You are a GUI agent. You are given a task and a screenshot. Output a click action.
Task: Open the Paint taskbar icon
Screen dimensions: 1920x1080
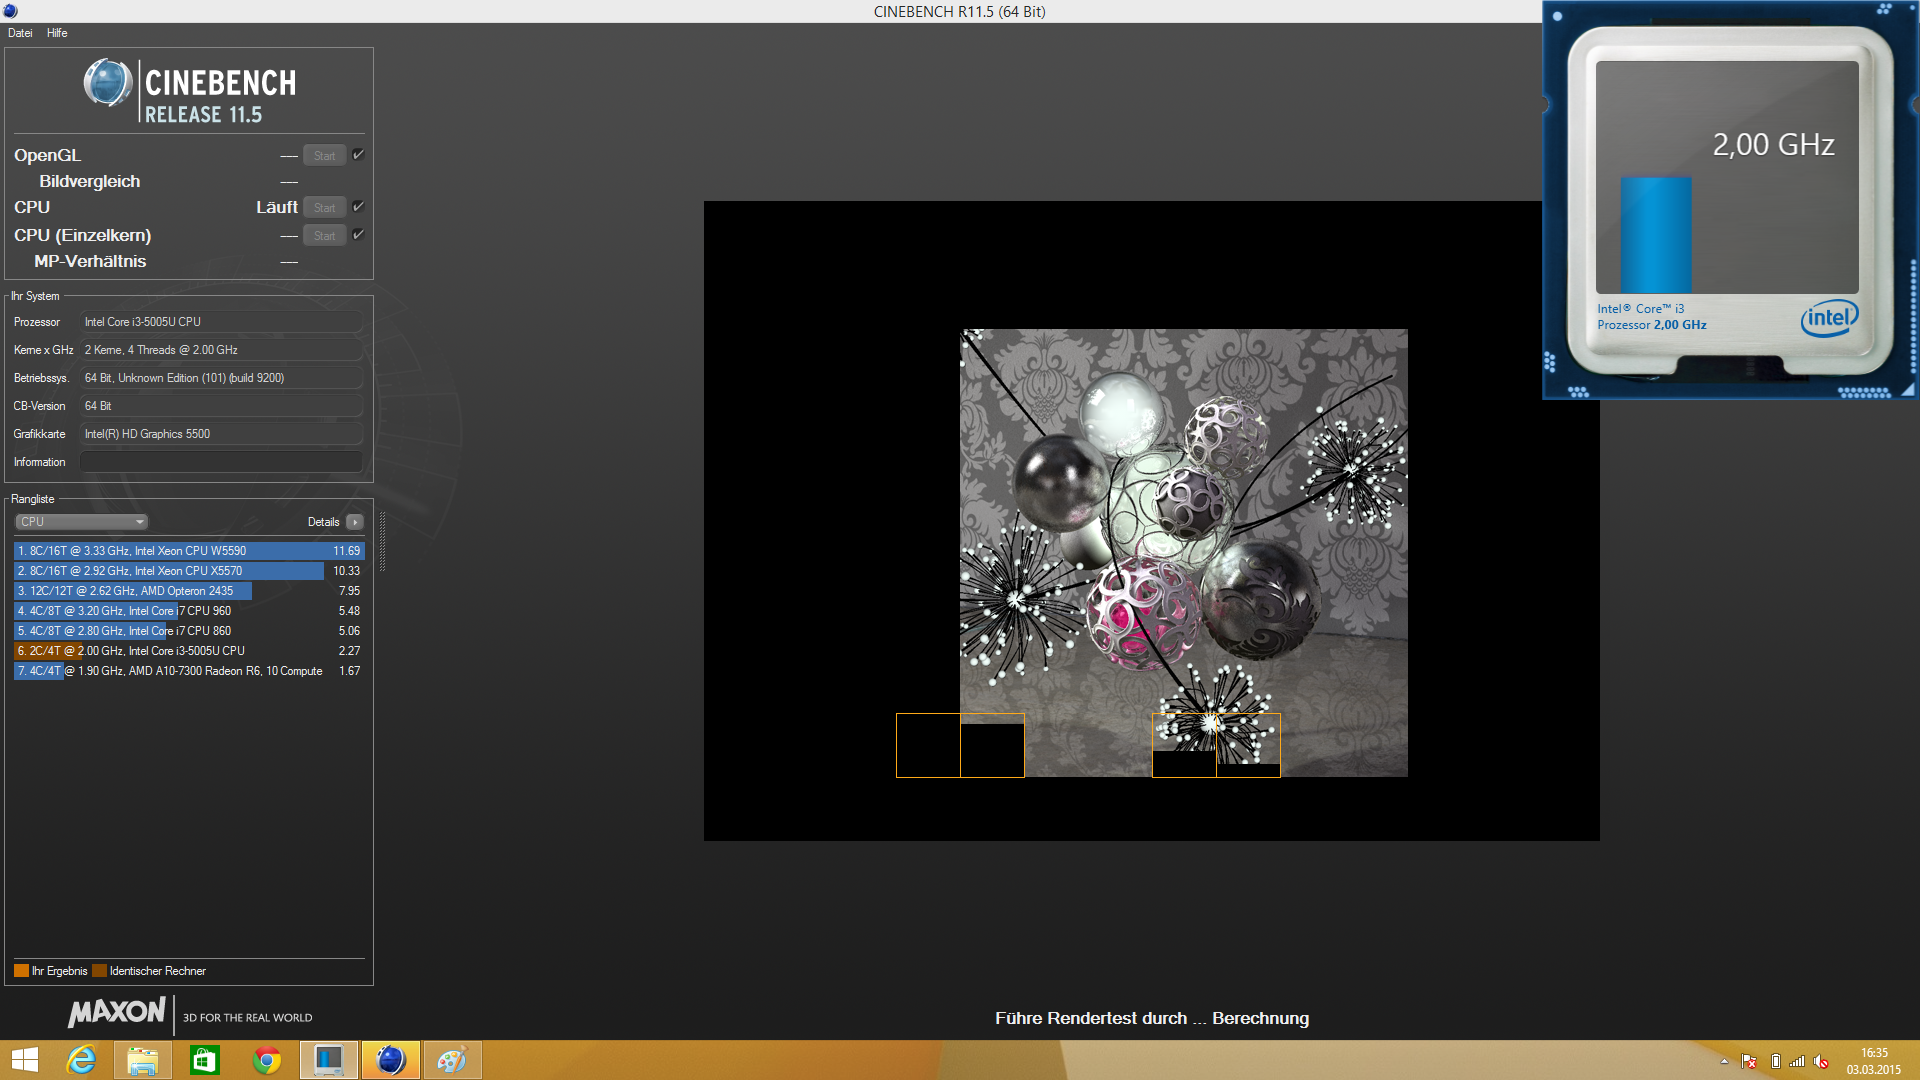(452, 1060)
